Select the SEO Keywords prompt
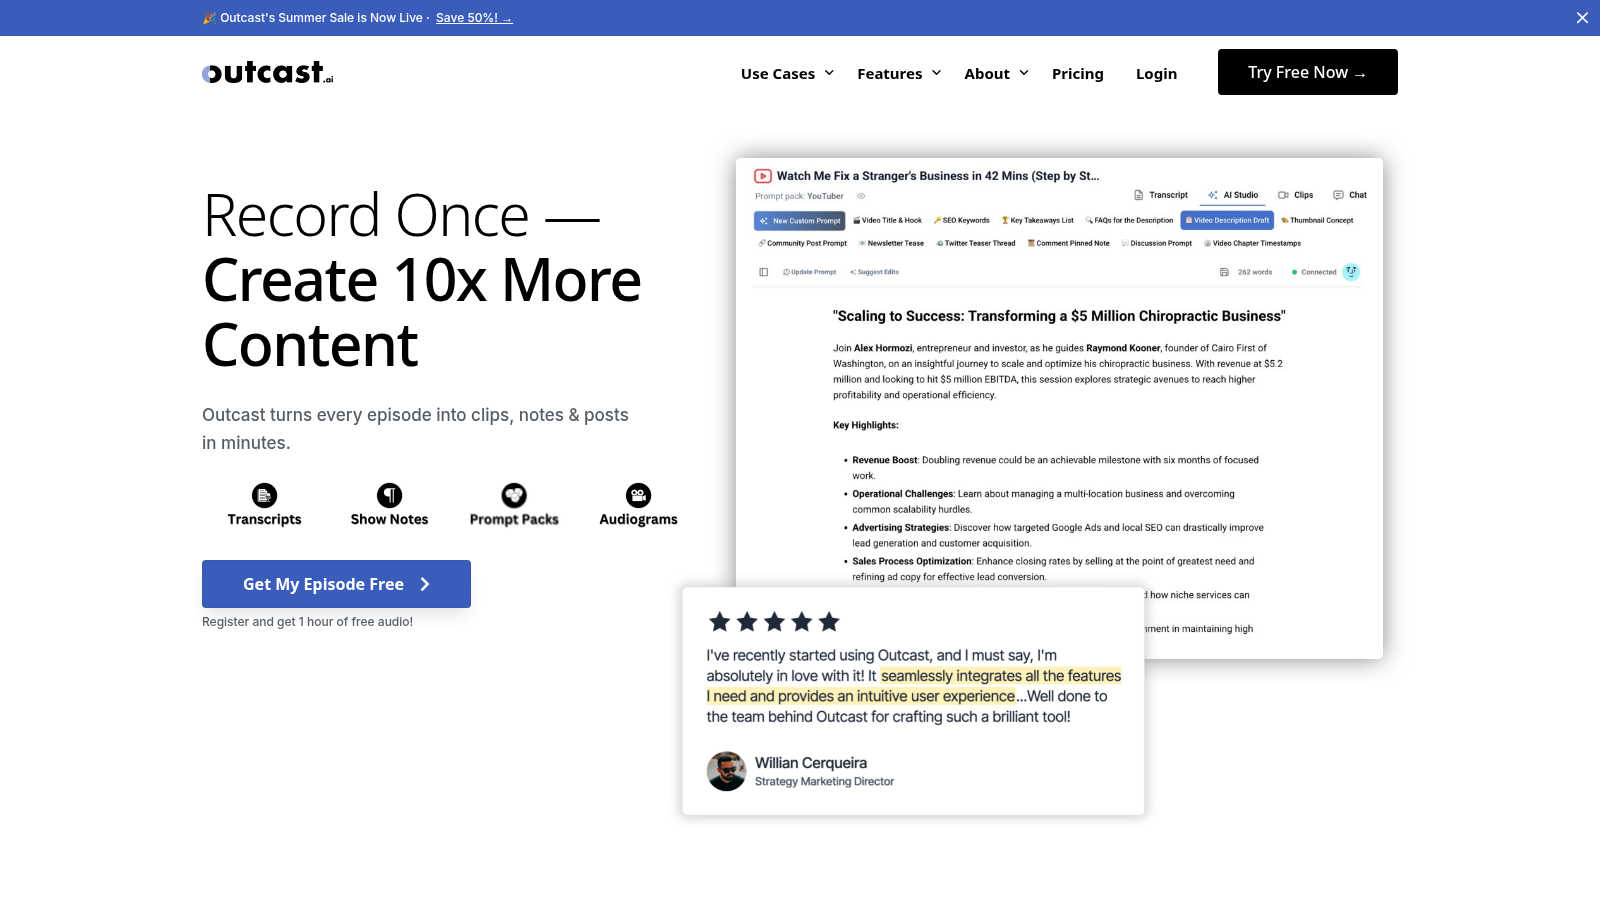The image size is (1600, 900). point(961,220)
